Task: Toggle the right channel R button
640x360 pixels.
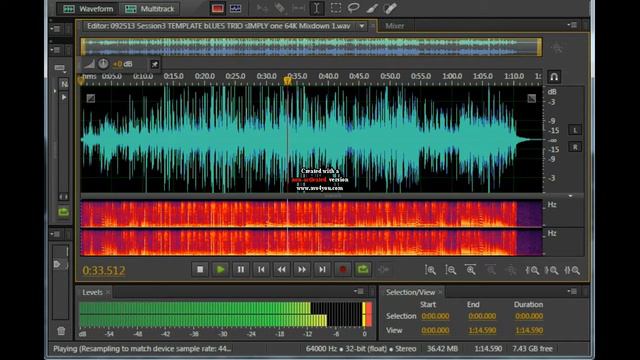Action: 575,147
